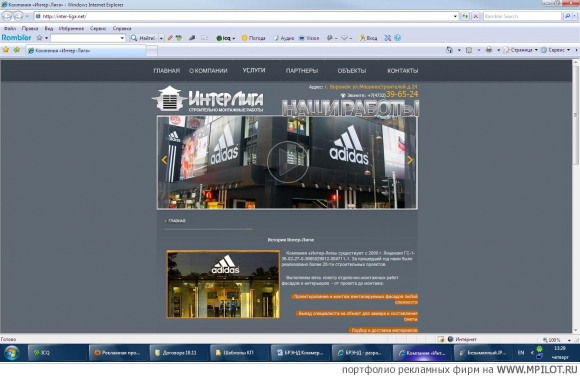Open the Страница page menu dropdown
The height and width of the screenshot is (377, 580).
[520, 50]
